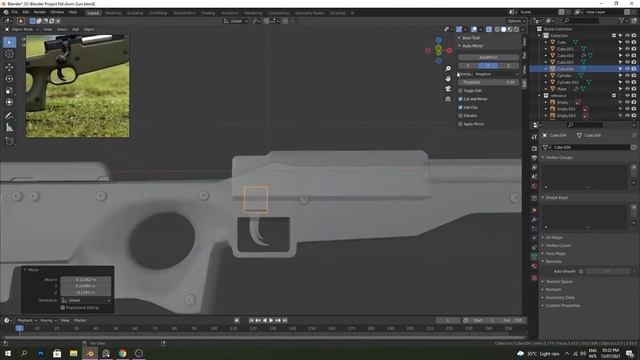Open the Tool properties tab icon

(534, 137)
